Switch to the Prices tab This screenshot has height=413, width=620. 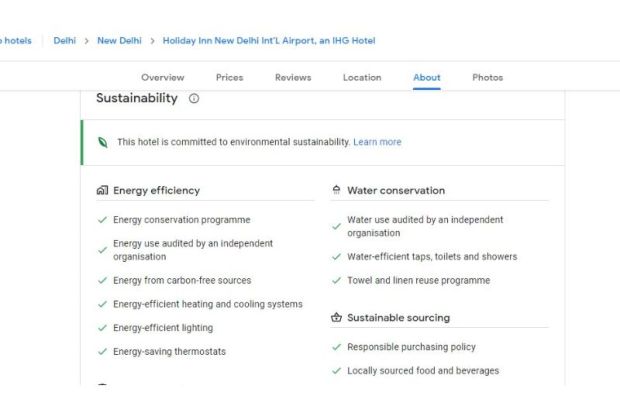[229, 78]
